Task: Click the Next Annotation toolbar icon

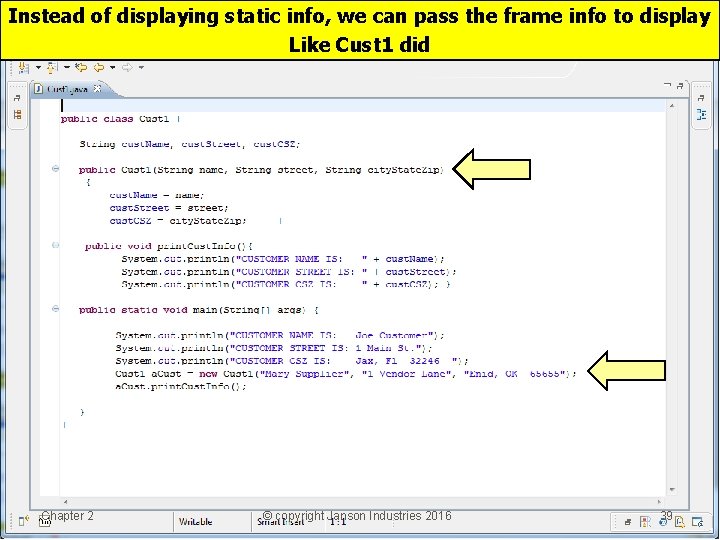Action: [23, 68]
